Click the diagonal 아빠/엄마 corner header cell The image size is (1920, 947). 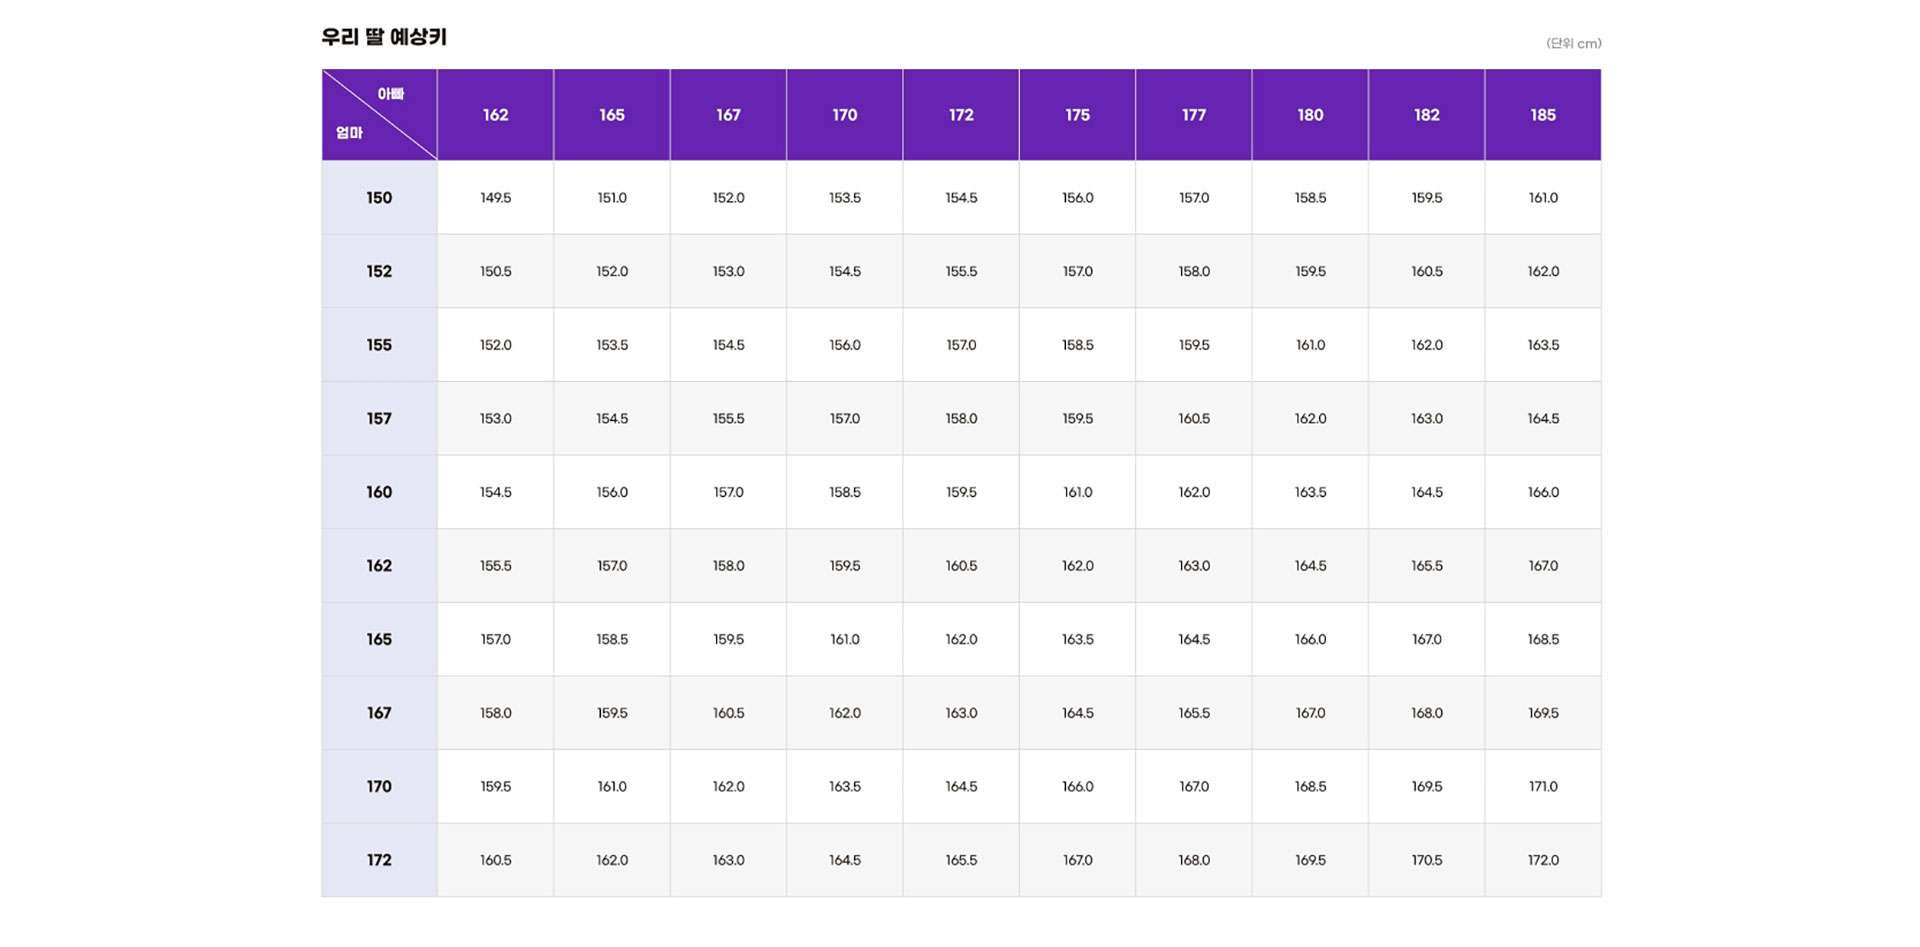click(379, 114)
